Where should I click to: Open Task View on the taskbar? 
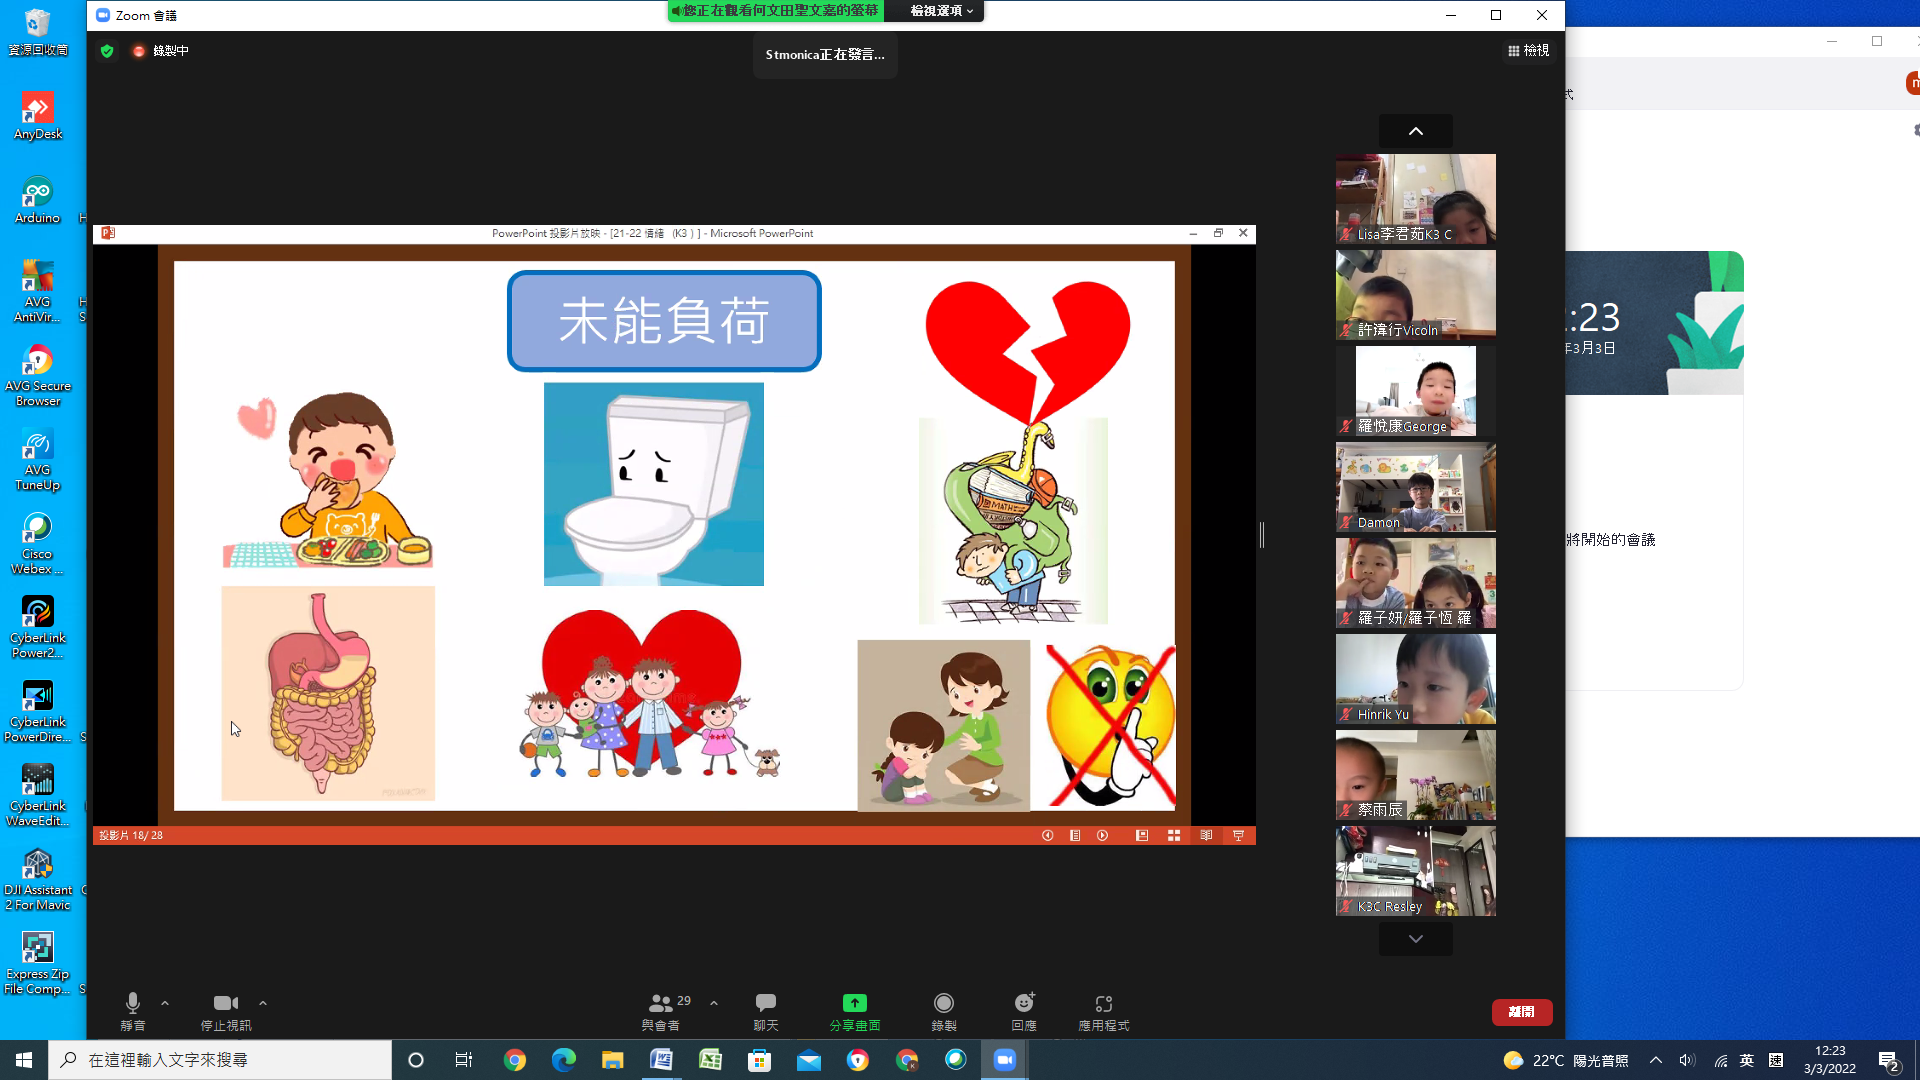click(464, 1060)
